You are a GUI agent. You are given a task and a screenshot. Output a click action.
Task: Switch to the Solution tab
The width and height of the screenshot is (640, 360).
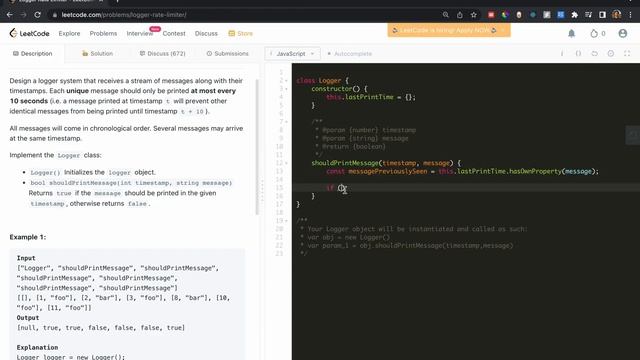(x=97, y=53)
